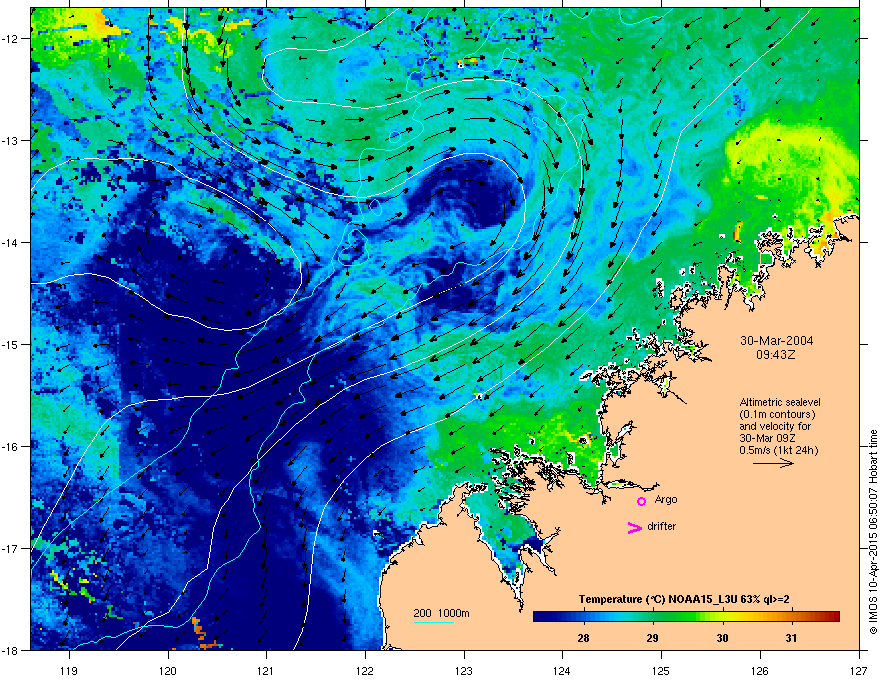This screenshot has width=880, height=680.
Task: Select the temperature color bar
Action: tap(686, 616)
